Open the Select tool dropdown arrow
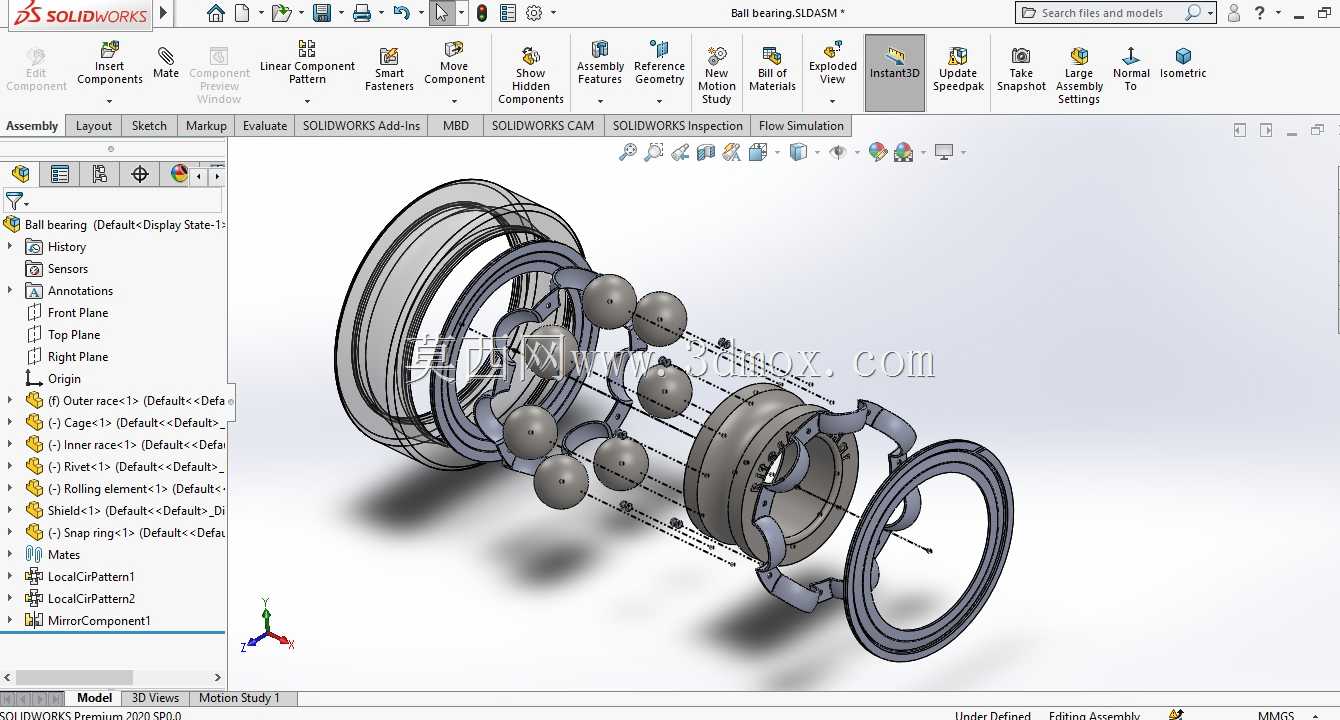This screenshot has height=720, width=1340. click(461, 13)
